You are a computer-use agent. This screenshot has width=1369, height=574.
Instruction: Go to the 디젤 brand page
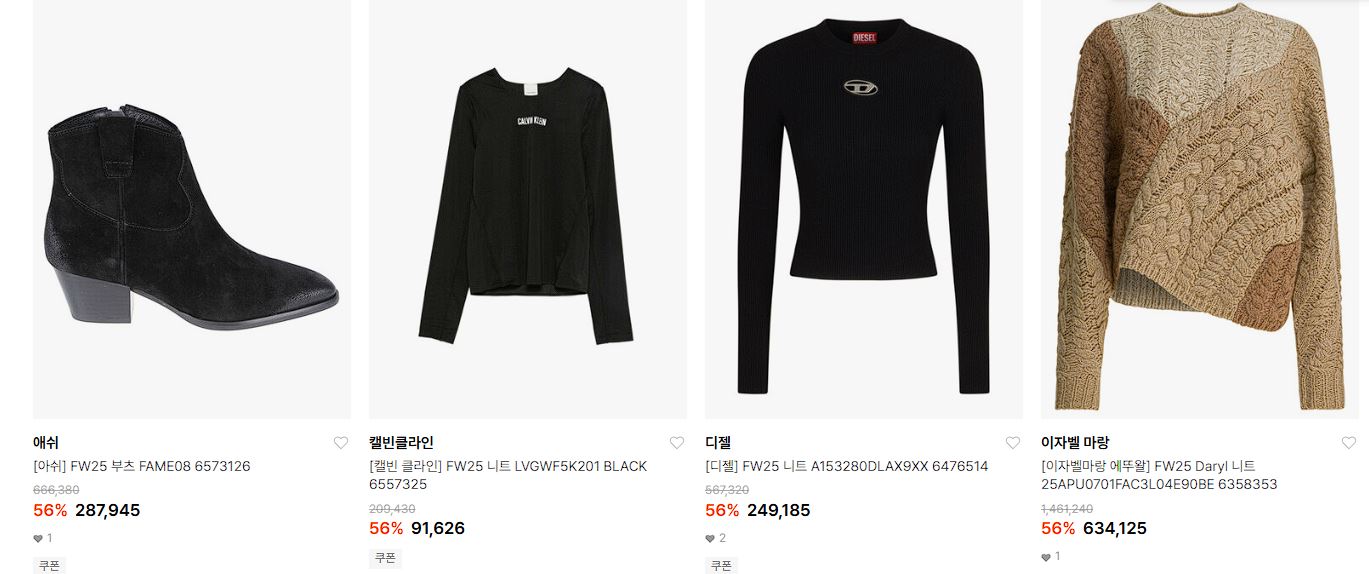click(719, 442)
